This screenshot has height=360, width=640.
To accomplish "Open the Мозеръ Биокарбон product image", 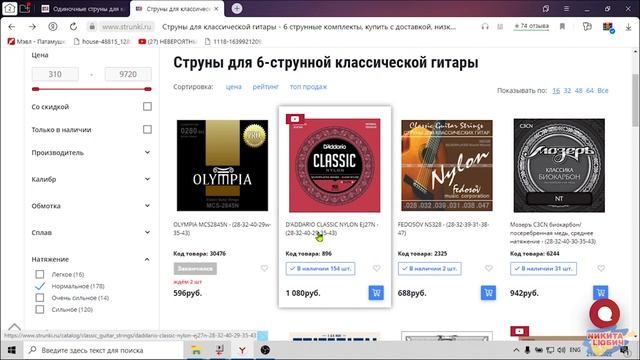I will pyautogui.click(x=559, y=165).
